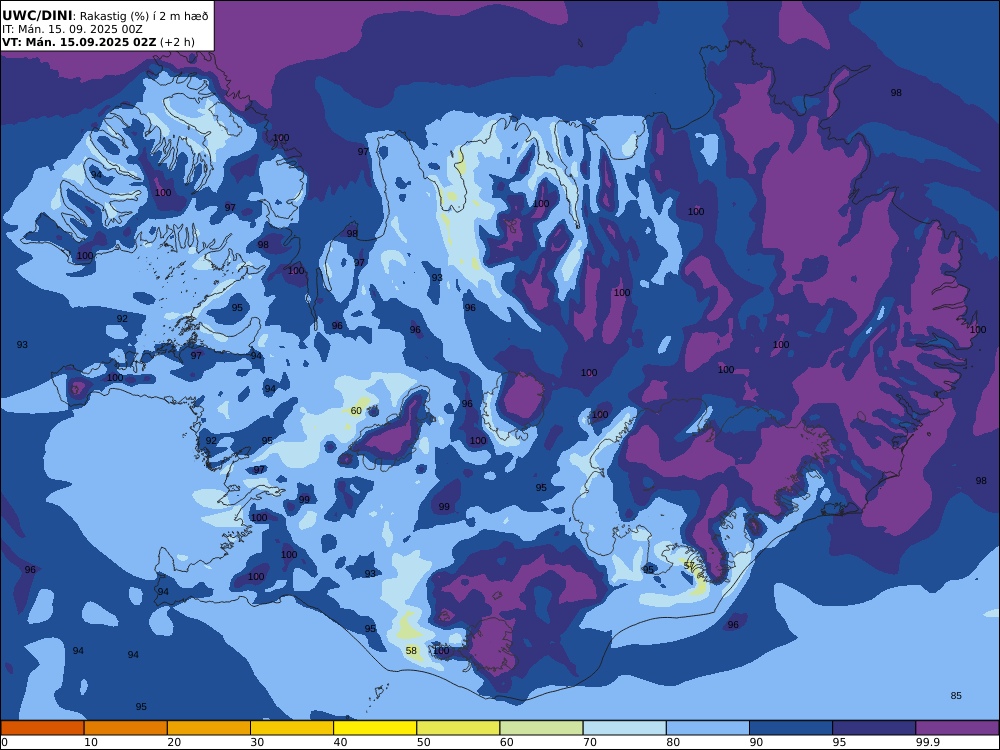Screen dimensions: 1000x750
Task: Click the '57' humidity value on the map
Action: pos(689,566)
